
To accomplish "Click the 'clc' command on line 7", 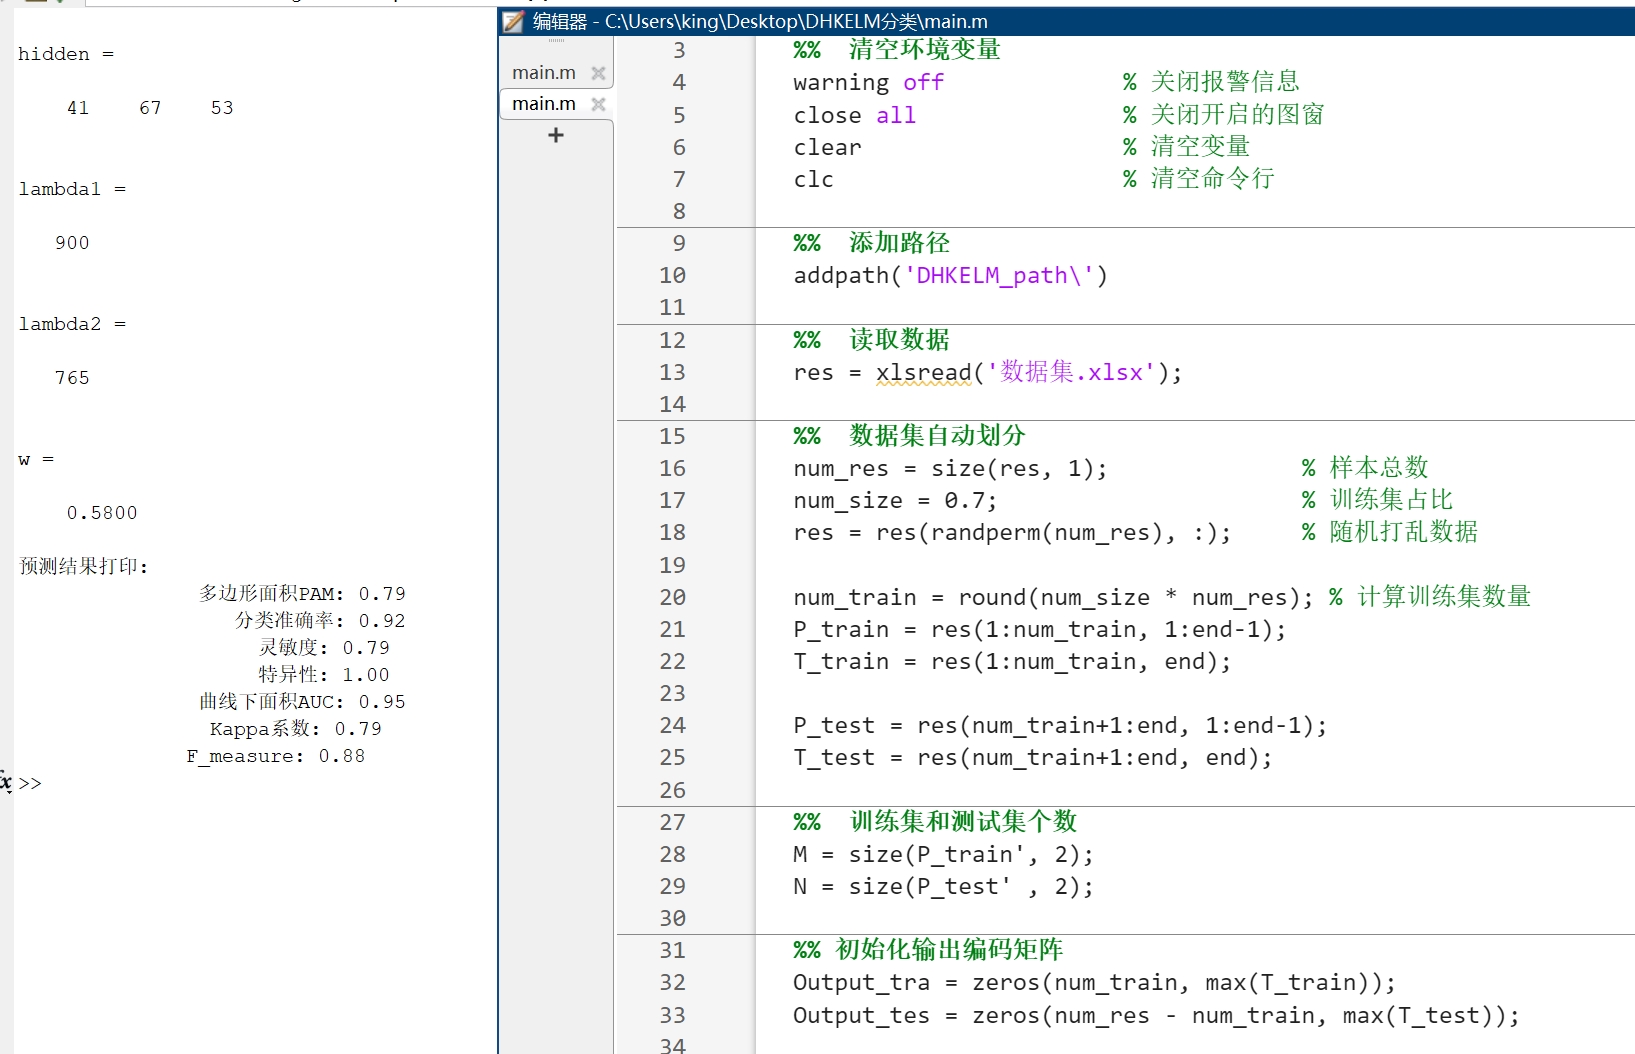I will pyautogui.click(x=813, y=180).
